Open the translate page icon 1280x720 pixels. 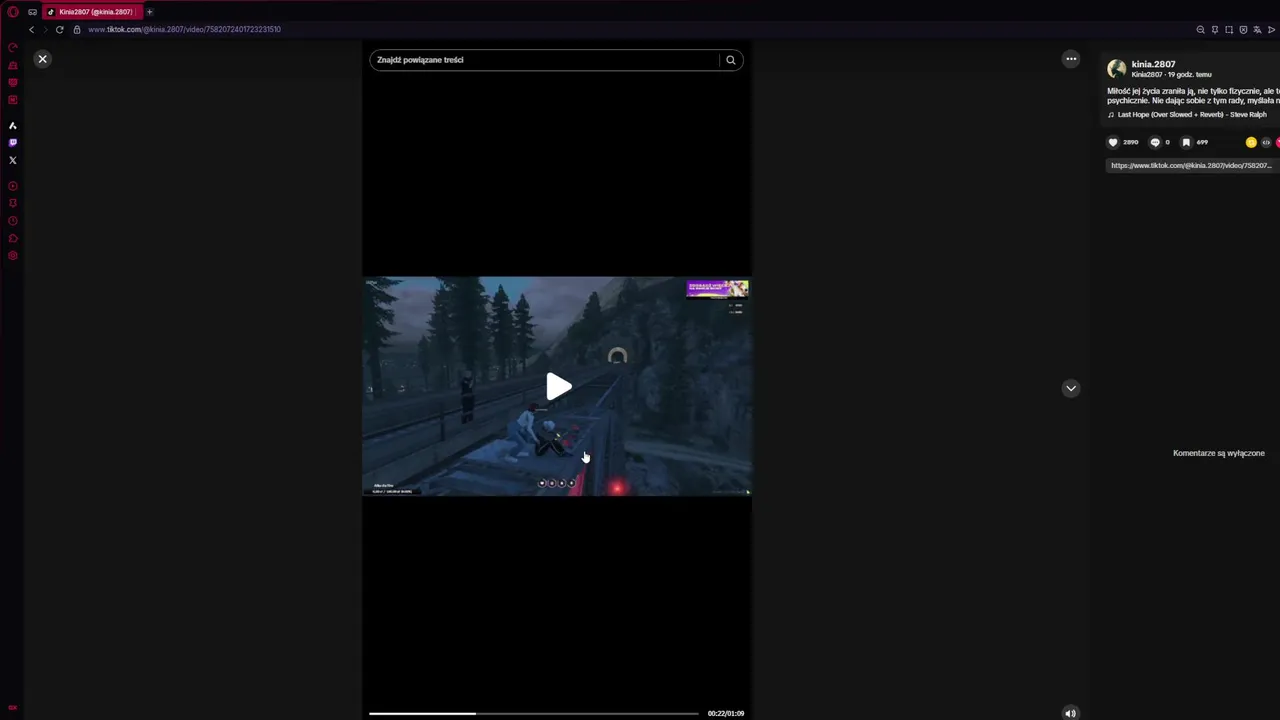tap(1257, 30)
